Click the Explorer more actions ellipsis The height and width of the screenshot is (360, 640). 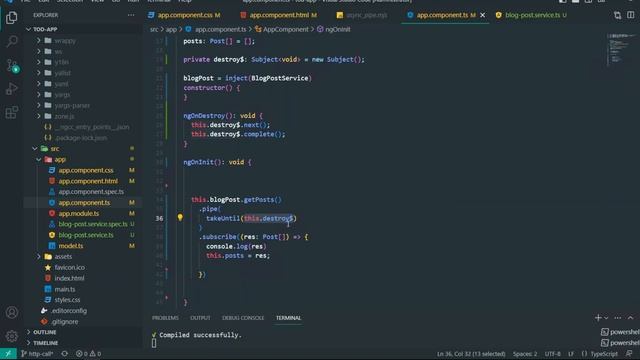coord(131,15)
